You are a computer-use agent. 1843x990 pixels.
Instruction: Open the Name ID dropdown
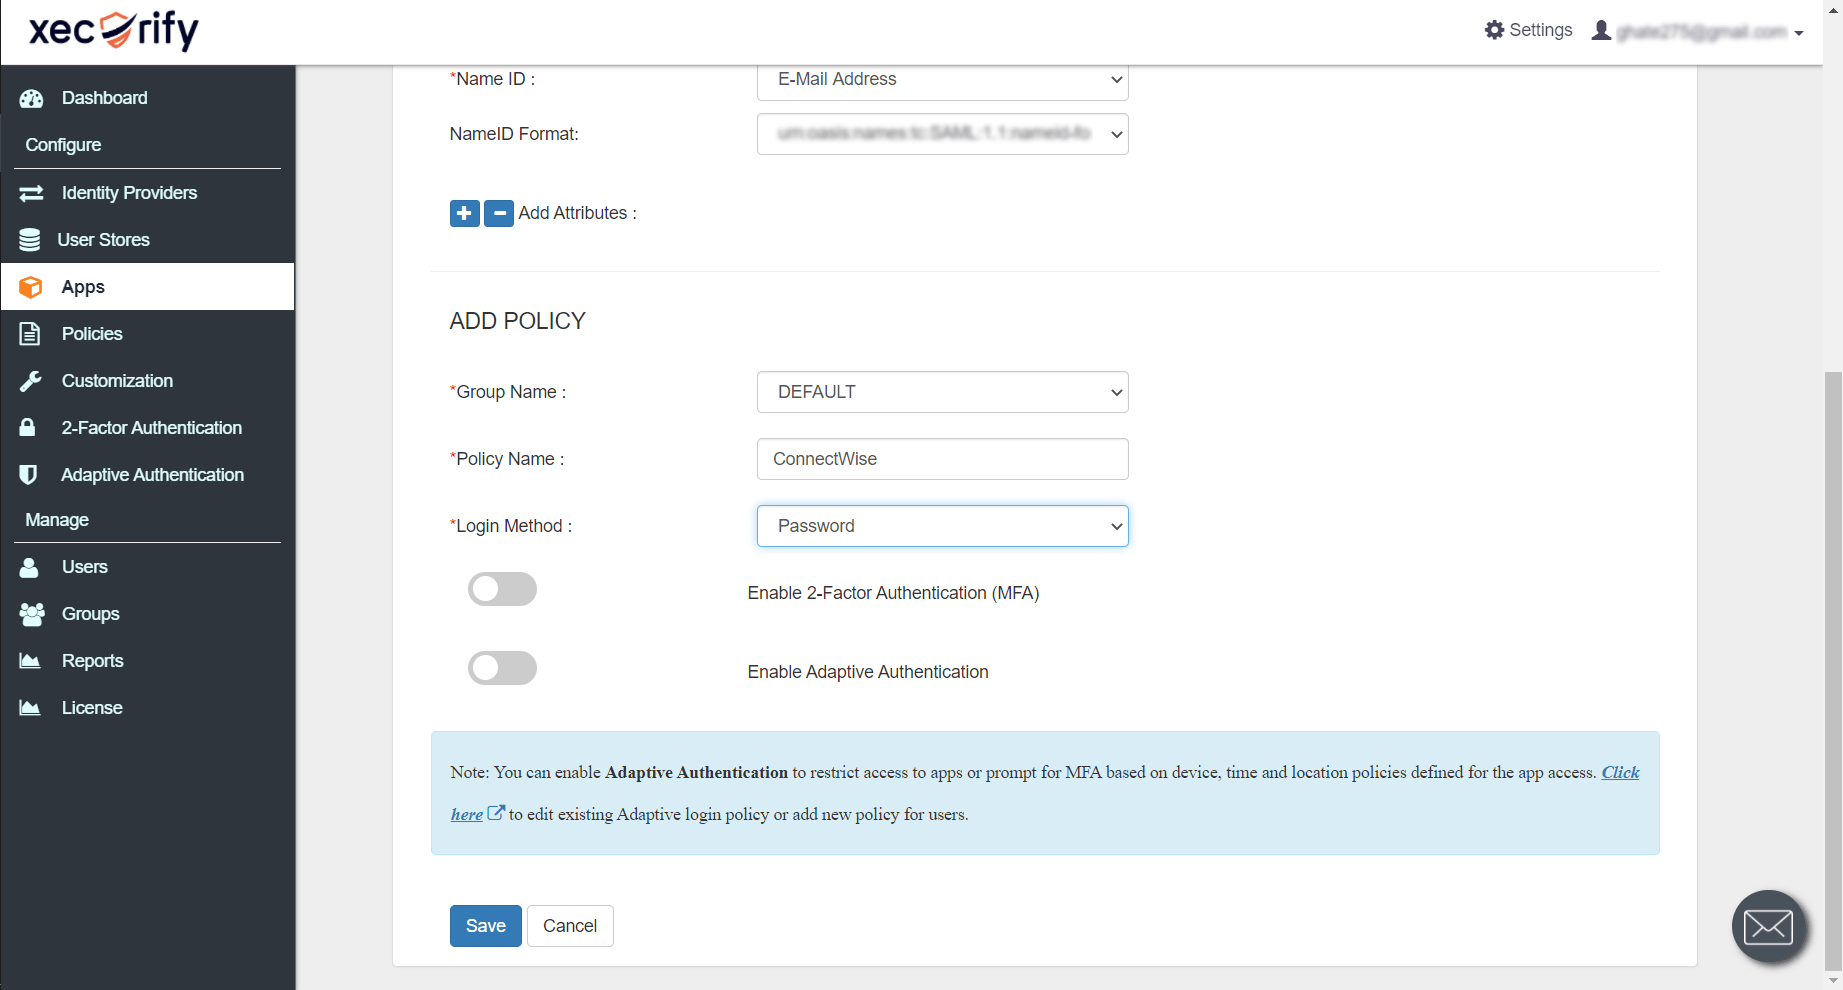tap(943, 80)
